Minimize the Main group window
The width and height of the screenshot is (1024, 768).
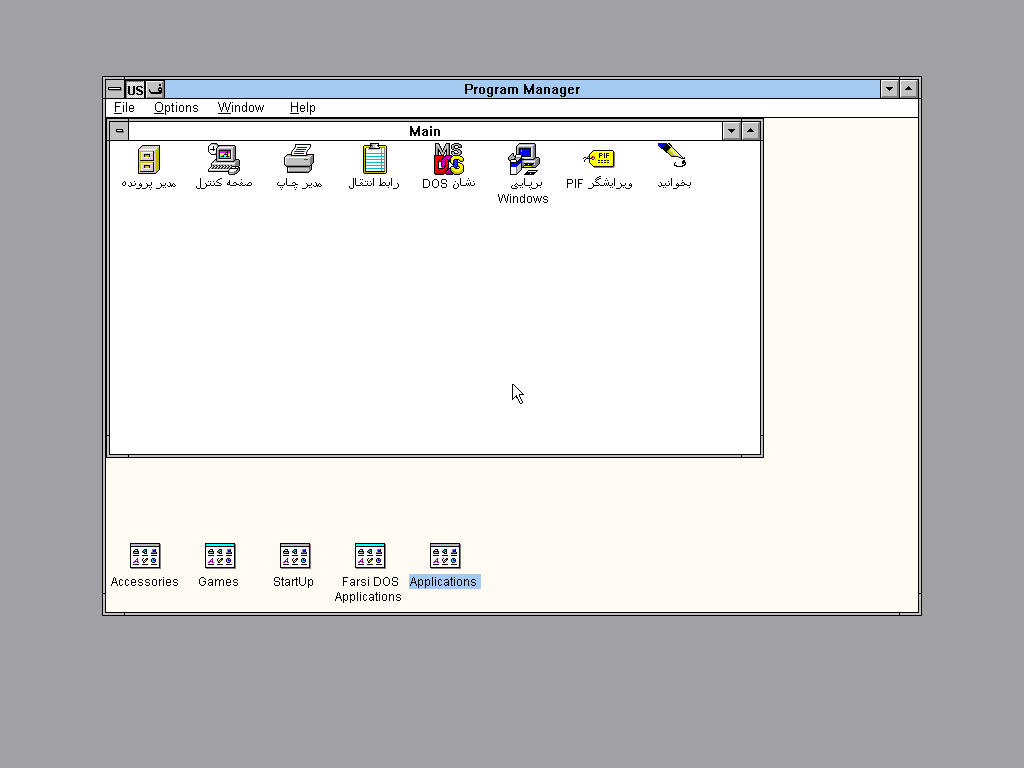[731, 131]
